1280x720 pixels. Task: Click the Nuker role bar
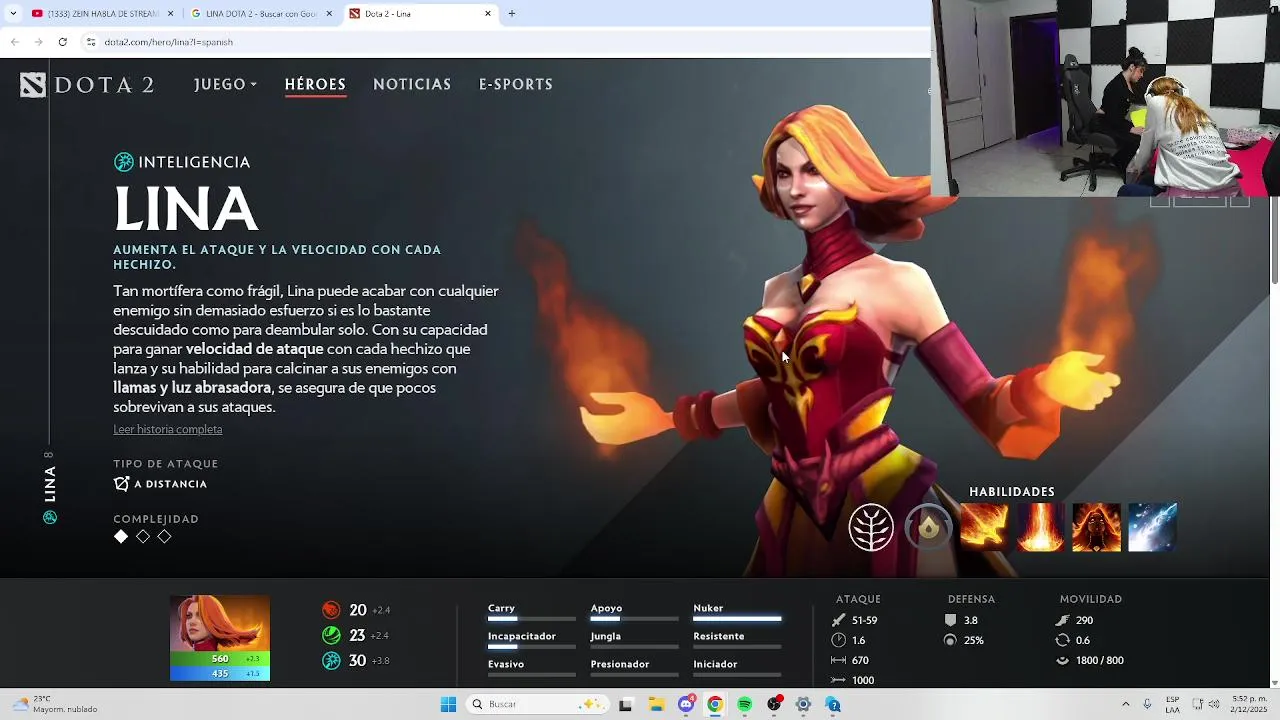tap(737, 620)
